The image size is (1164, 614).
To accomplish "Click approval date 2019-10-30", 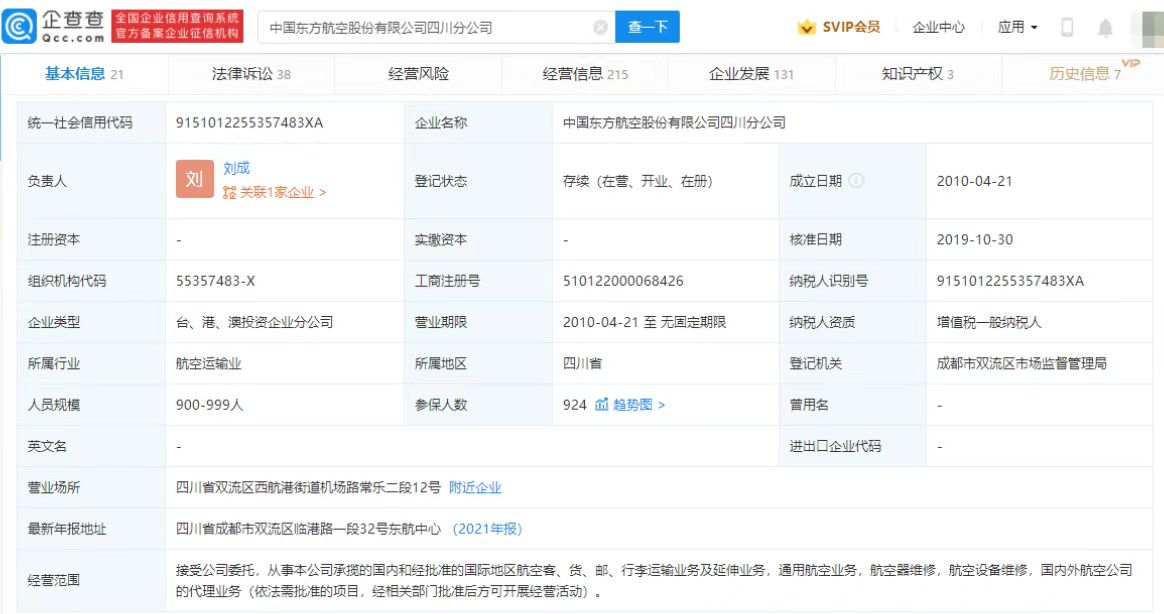I will tap(975, 240).
